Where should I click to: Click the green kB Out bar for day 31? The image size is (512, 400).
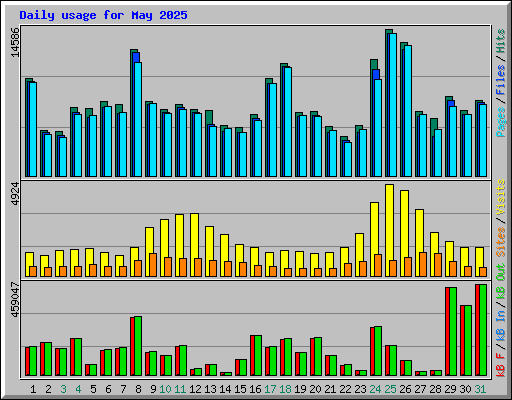(x=483, y=330)
